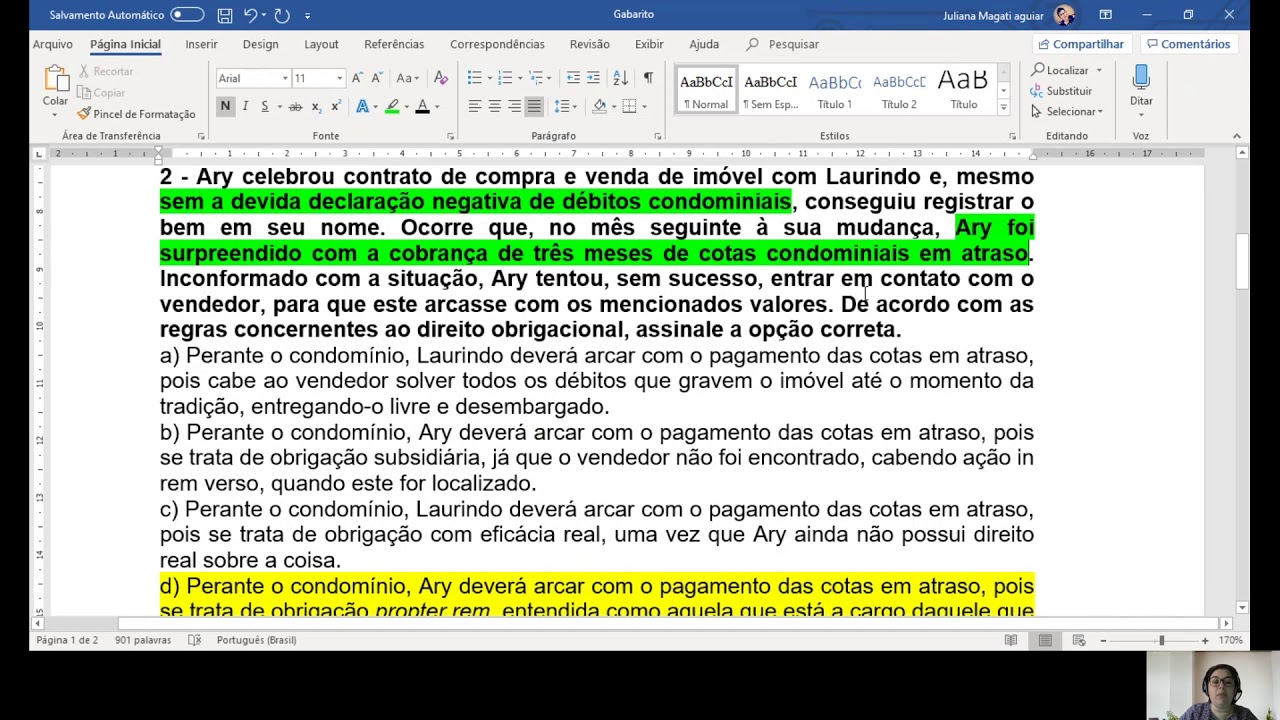
Task: Click the multilevel list icon
Action: [x=536, y=78]
